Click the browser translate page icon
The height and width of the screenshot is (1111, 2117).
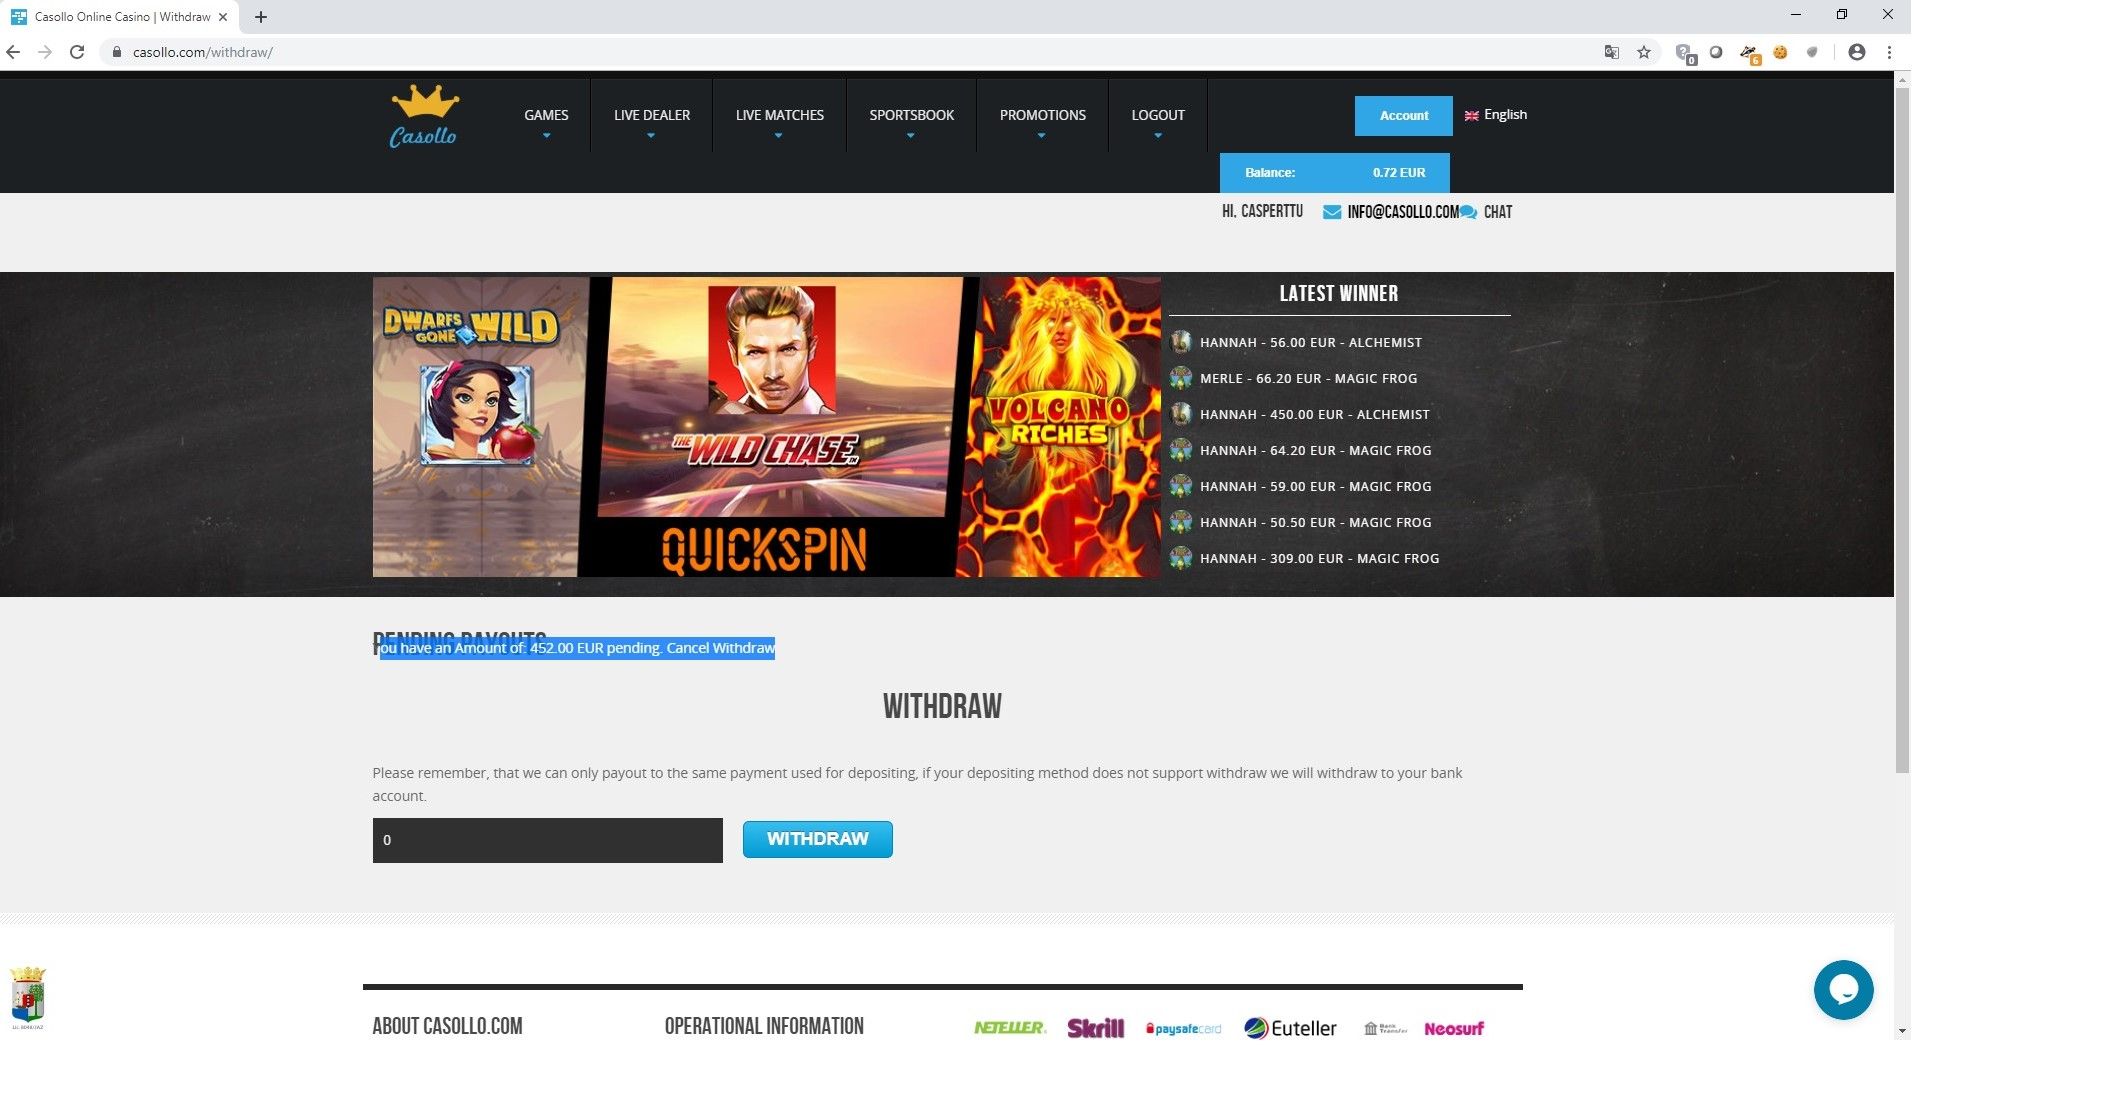point(1611,52)
